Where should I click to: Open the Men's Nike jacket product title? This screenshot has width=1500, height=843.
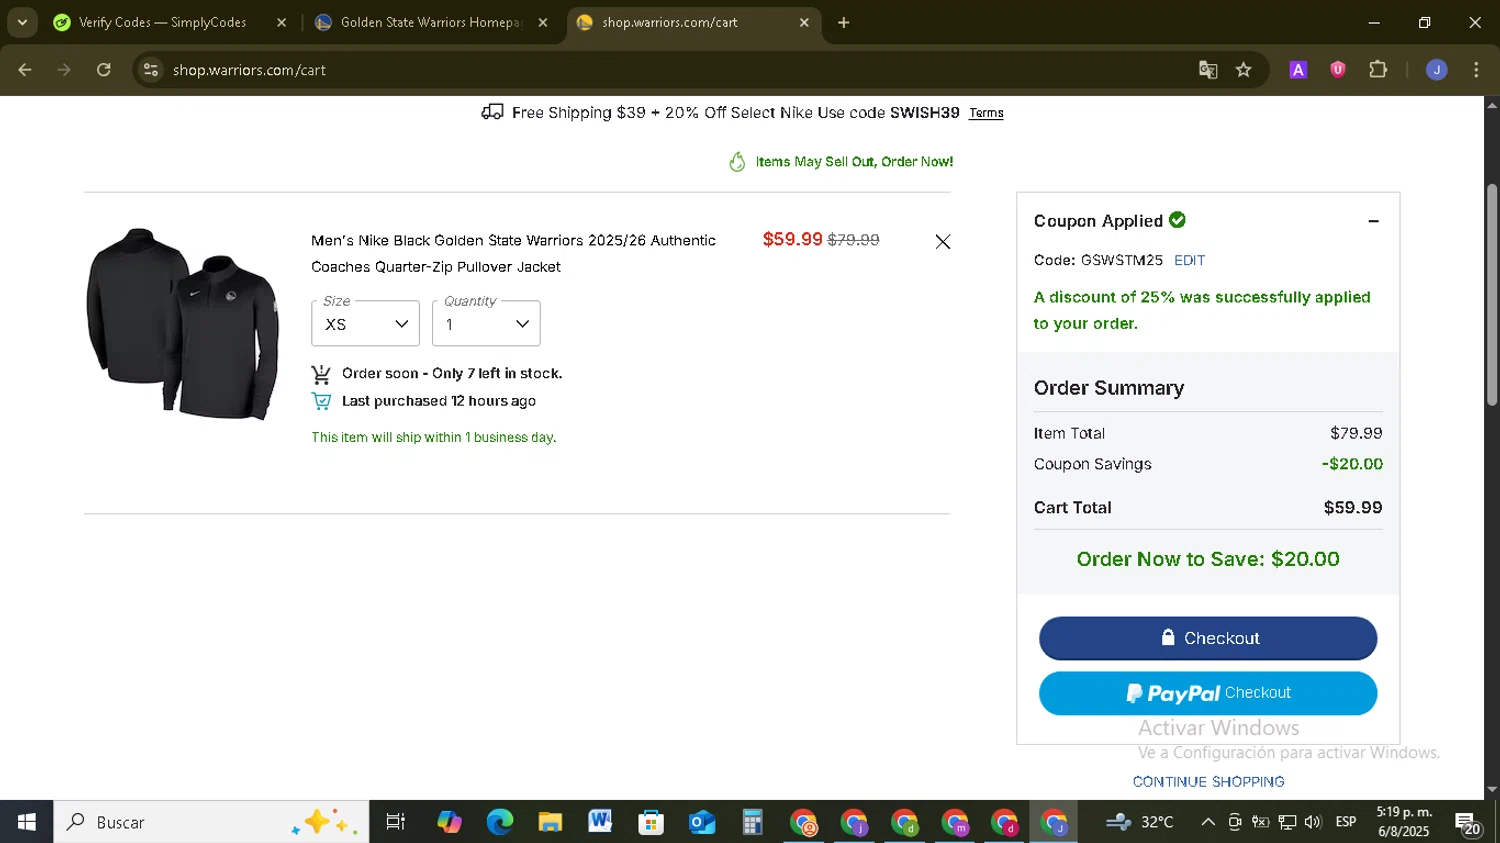(x=513, y=254)
